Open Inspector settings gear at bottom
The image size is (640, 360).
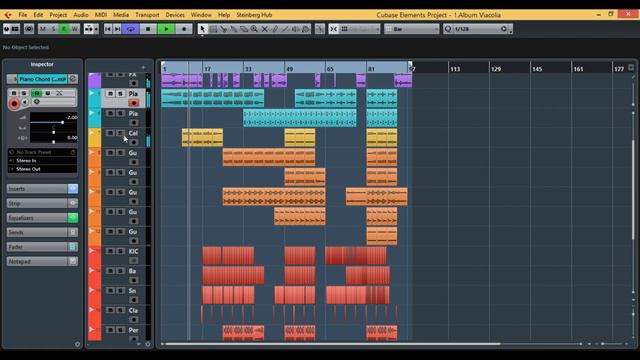point(78,344)
